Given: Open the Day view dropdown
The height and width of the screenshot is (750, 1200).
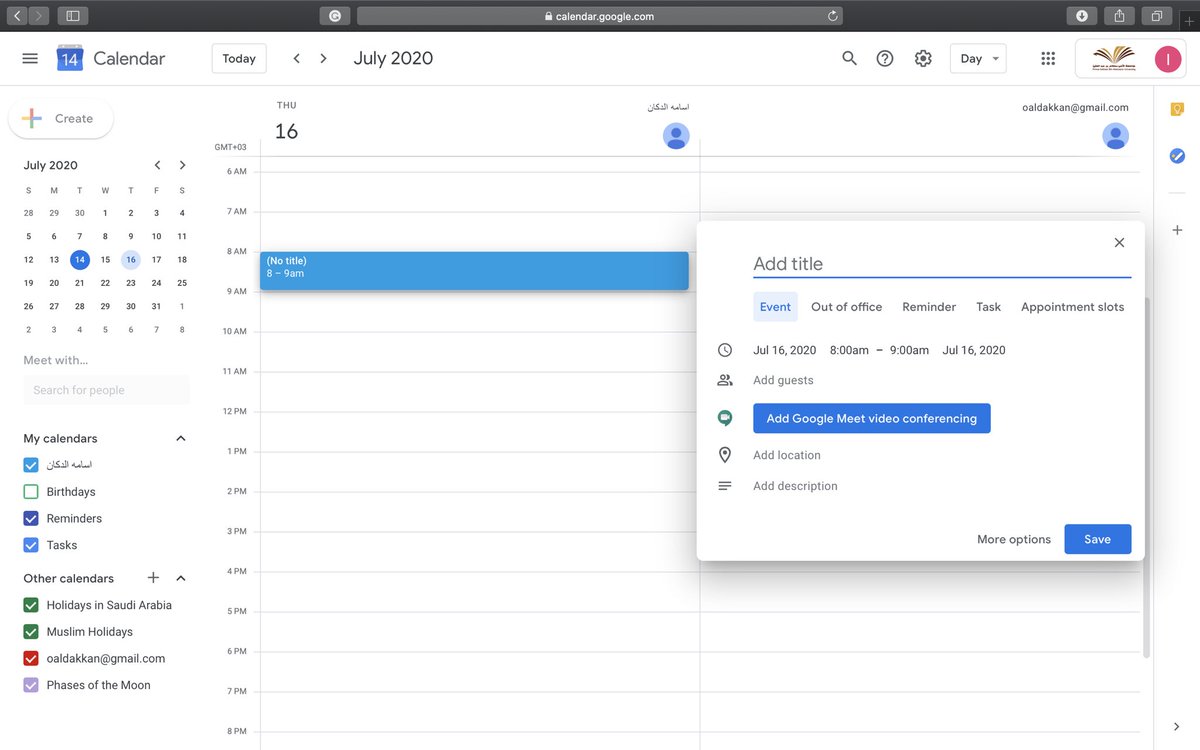Looking at the screenshot, I should click(x=978, y=58).
